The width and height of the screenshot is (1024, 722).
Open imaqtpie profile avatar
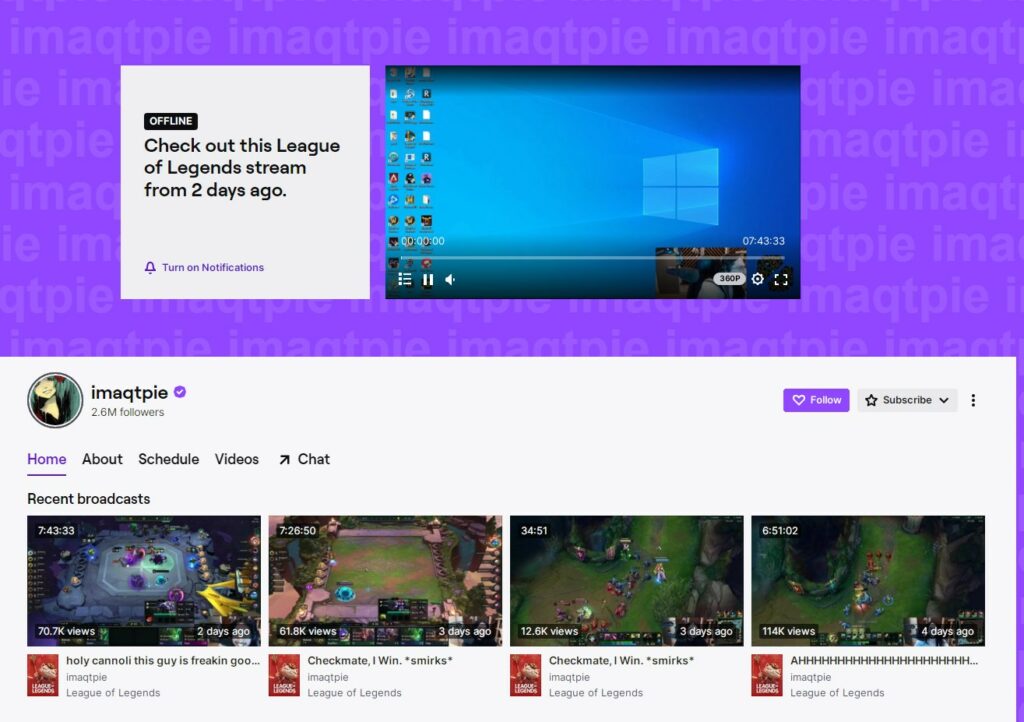[55, 400]
